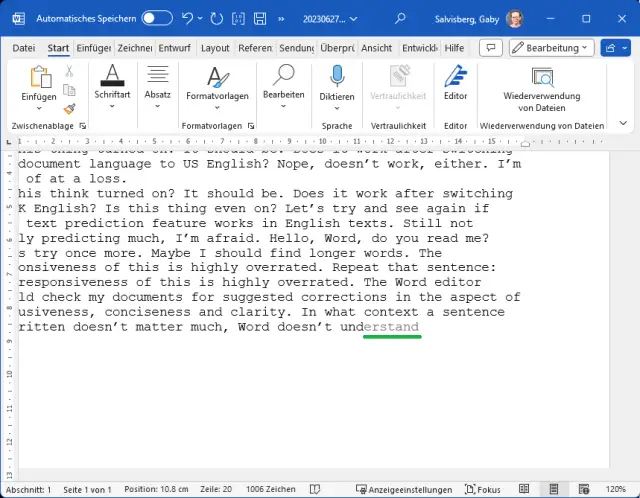Open the Datei tab
Screen dimensions: 640x498
point(23,47)
